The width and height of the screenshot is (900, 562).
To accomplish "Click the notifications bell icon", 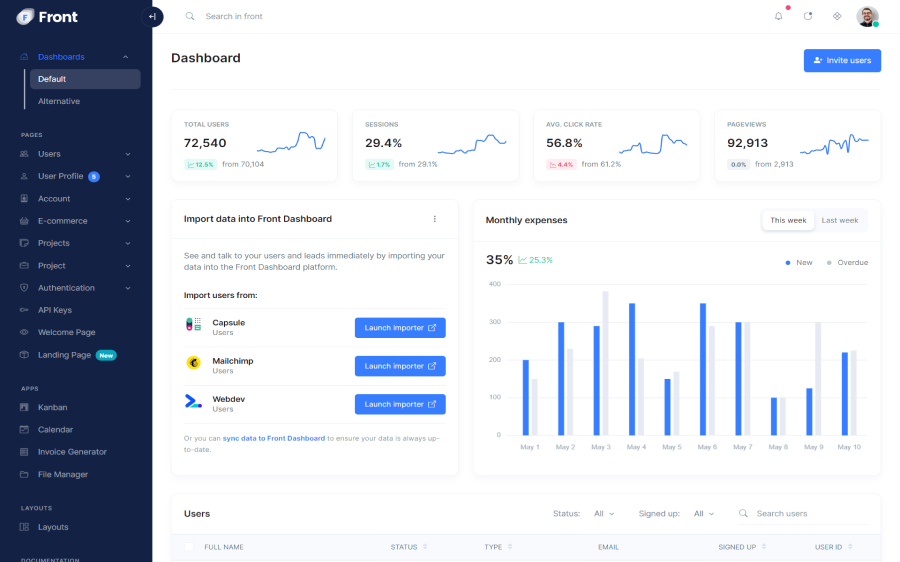I will 779,16.
